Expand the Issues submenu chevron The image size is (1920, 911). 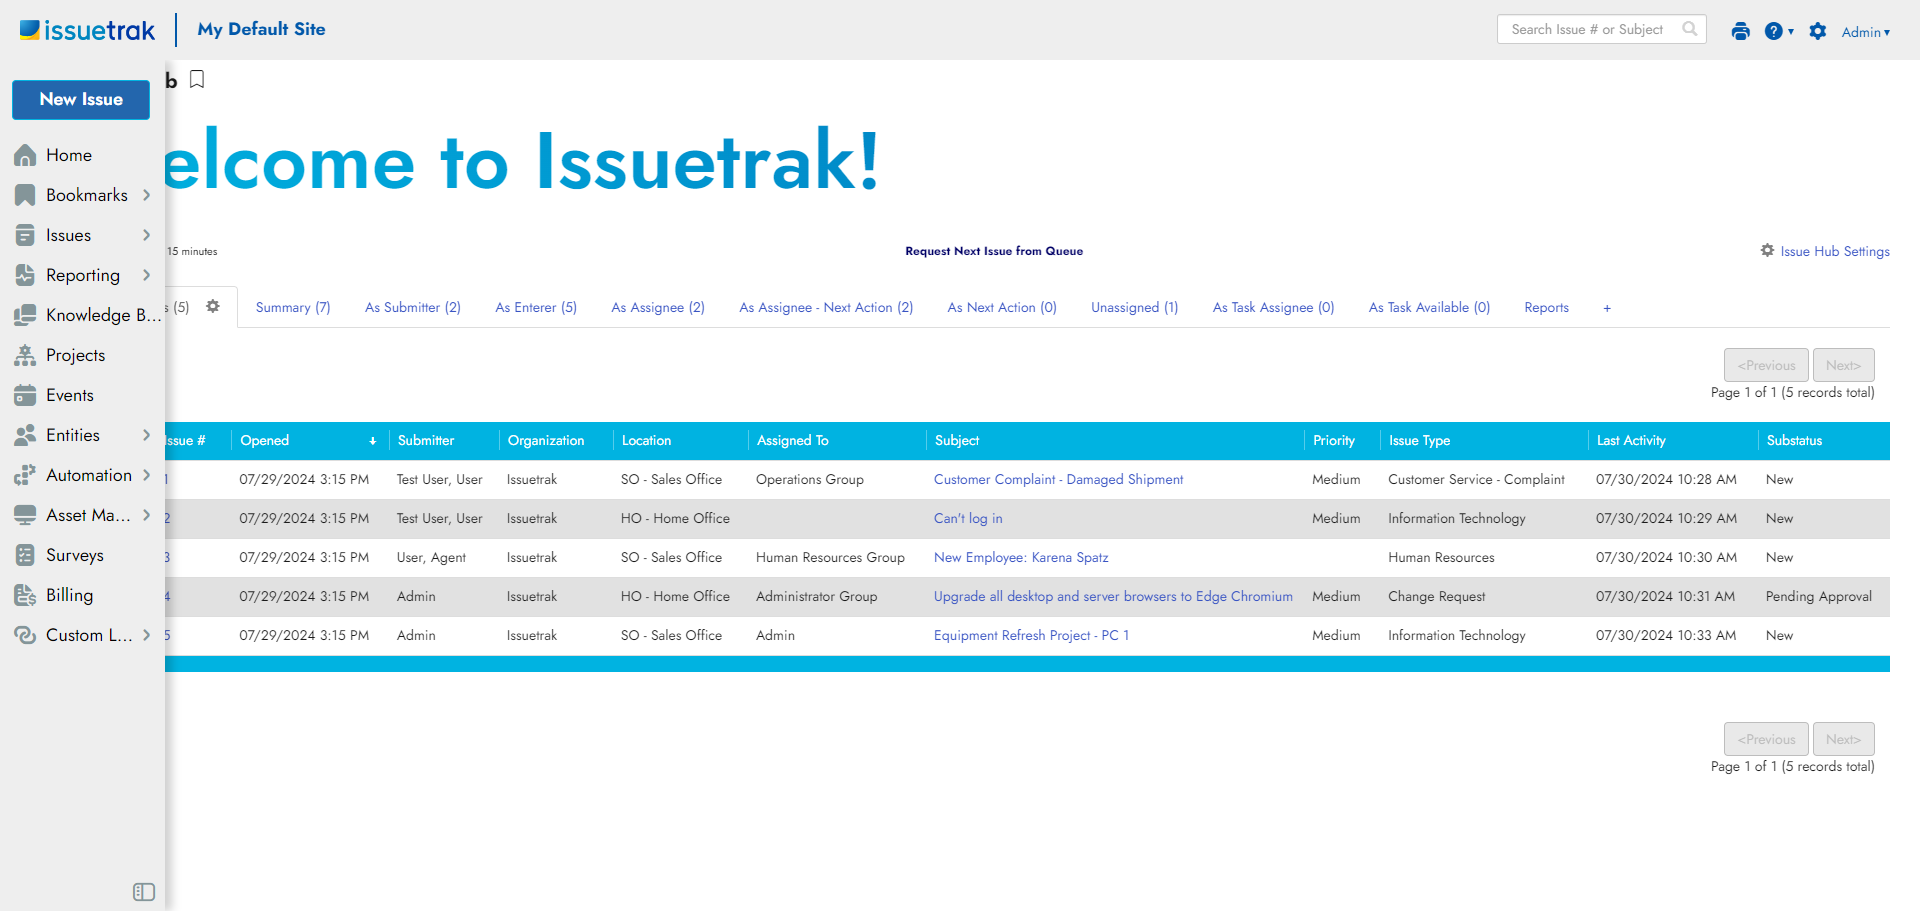click(x=146, y=235)
